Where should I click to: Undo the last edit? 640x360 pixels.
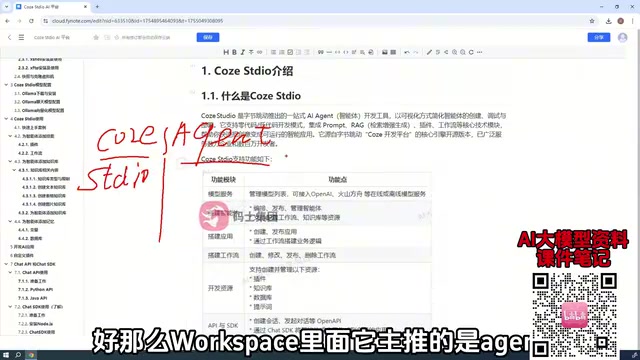407,52
